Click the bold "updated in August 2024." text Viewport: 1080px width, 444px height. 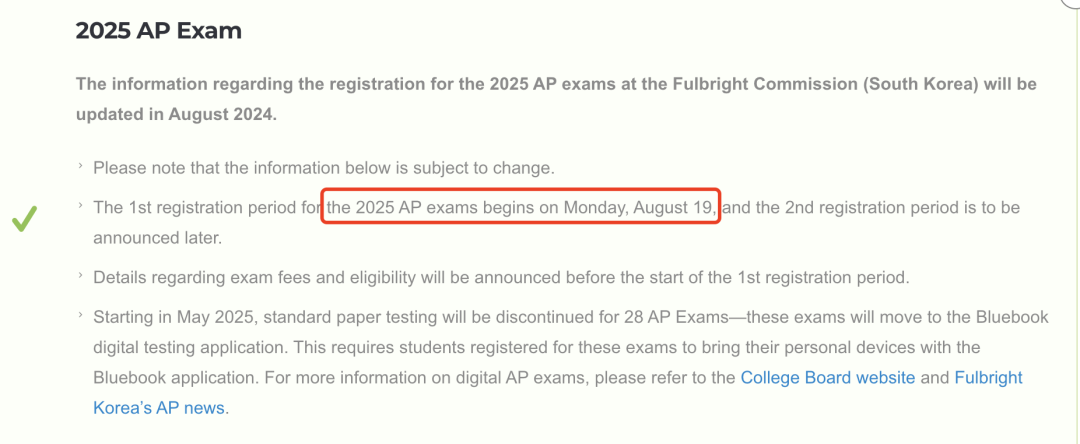(x=176, y=115)
